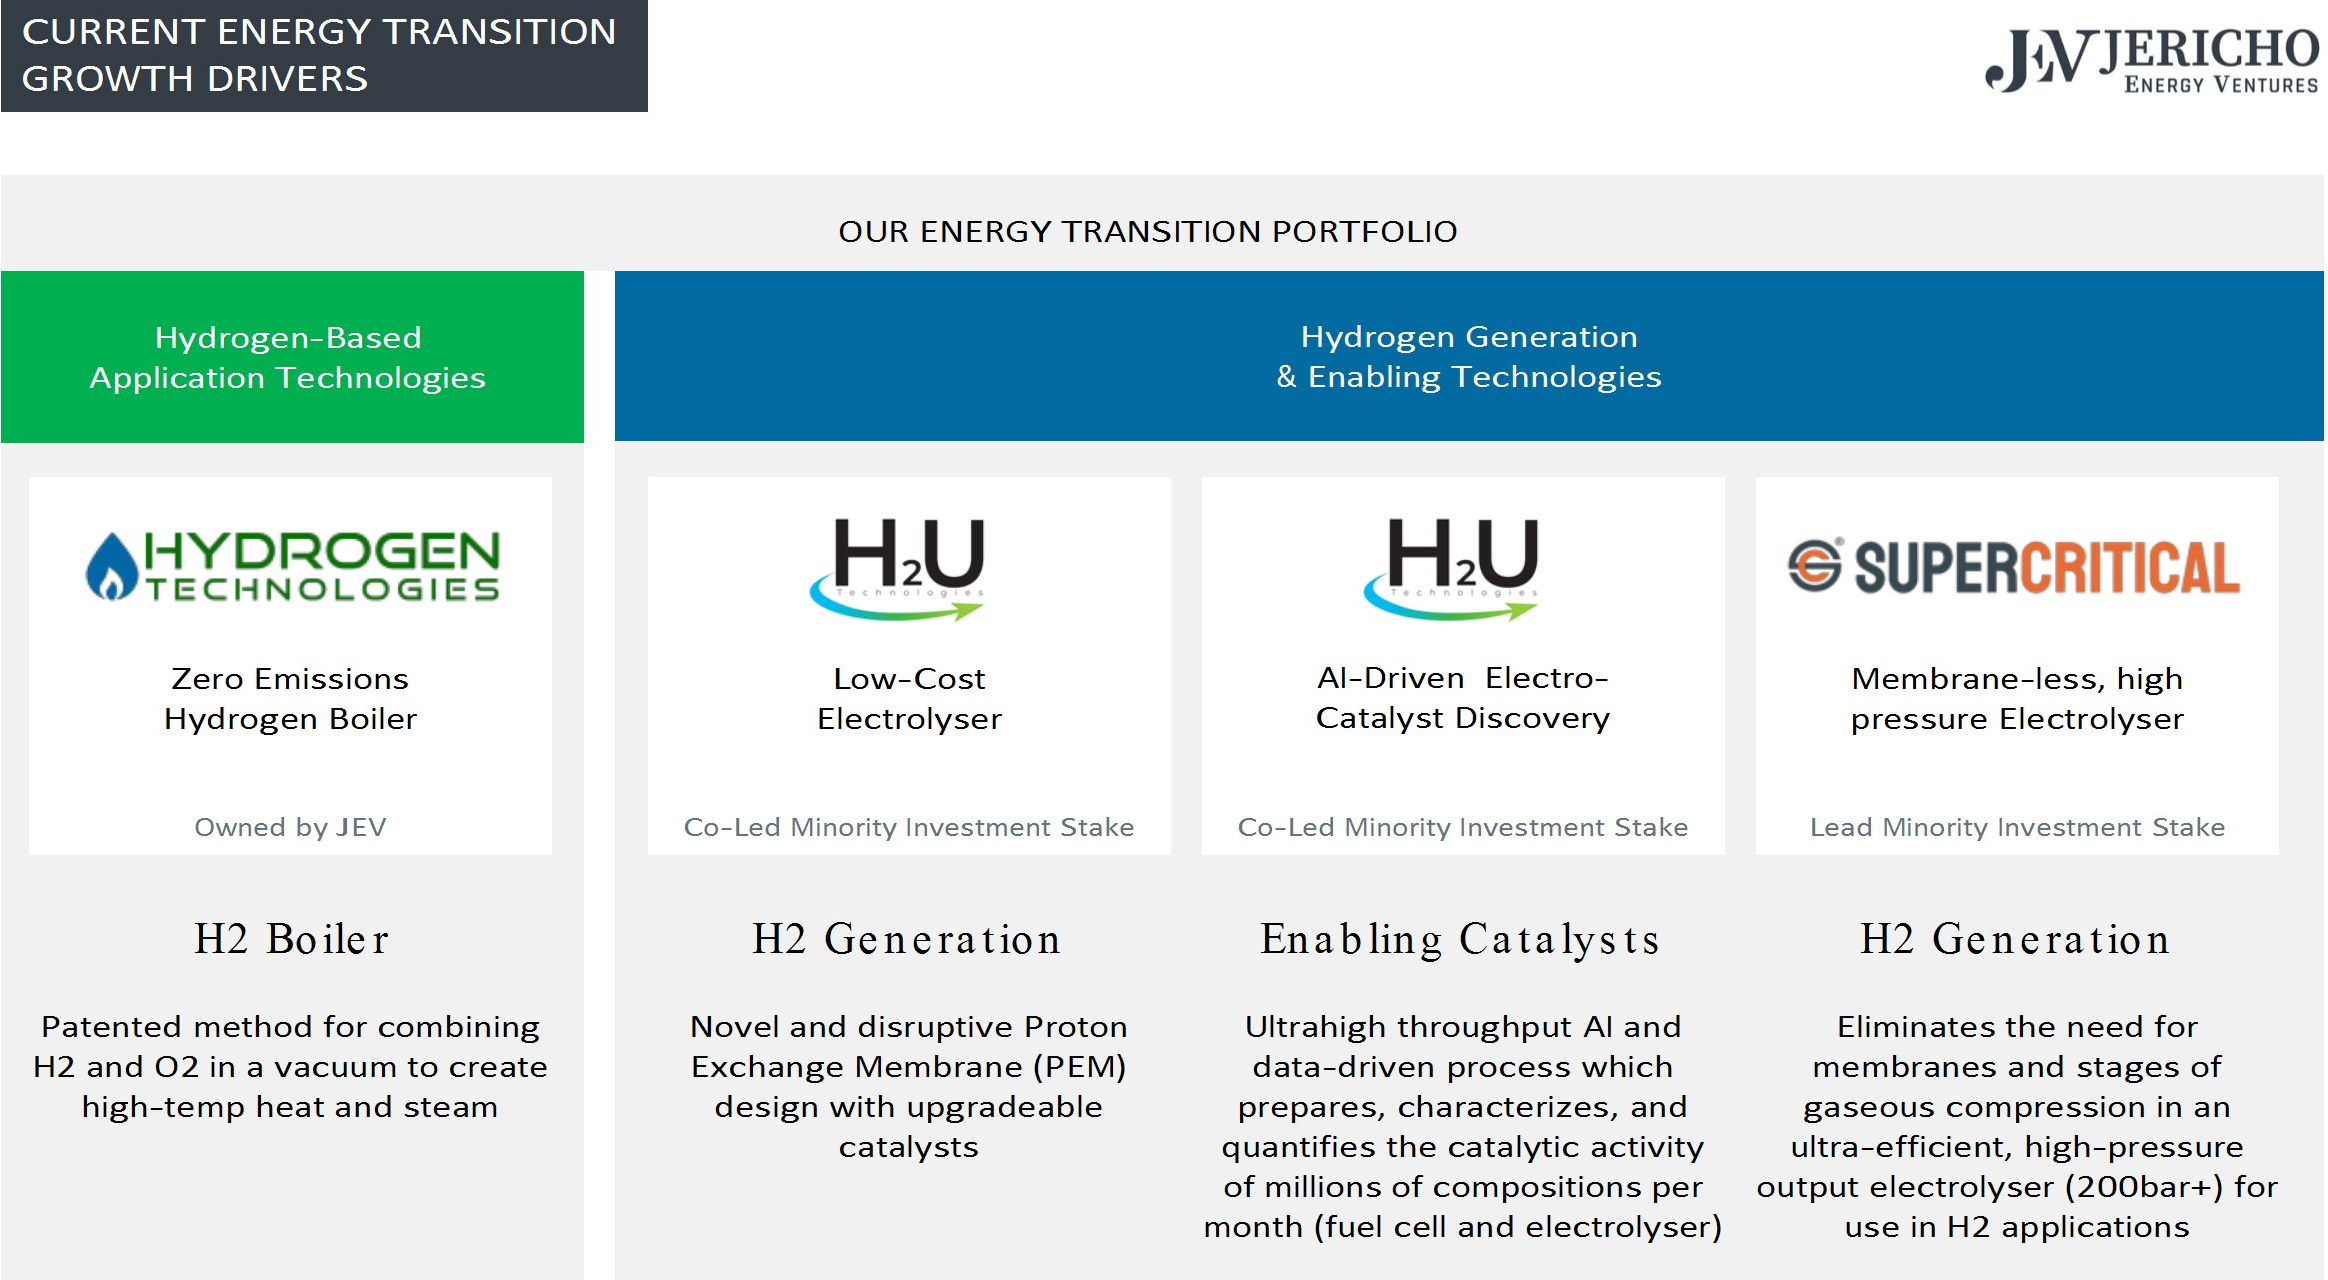Select the Membrane-less, high pressure Electrolyser text
This screenshot has width=2328, height=1280.
(x=2017, y=698)
